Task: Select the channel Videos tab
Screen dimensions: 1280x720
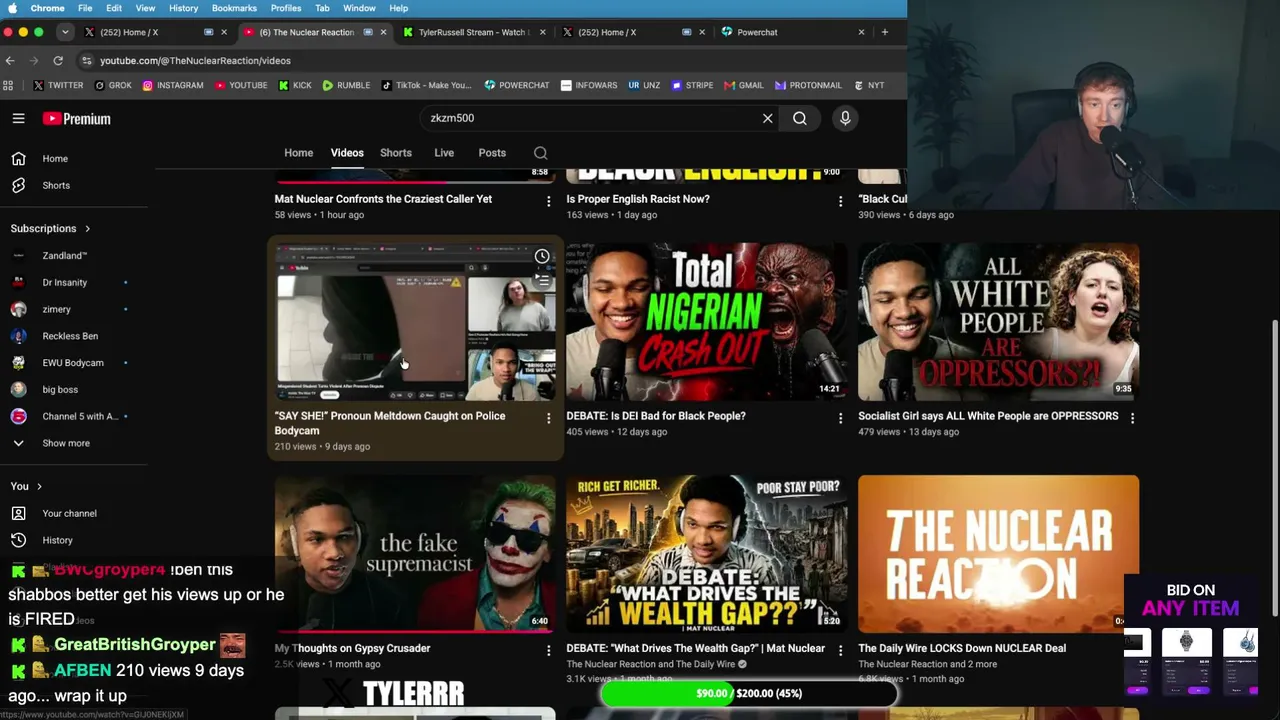Action: (x=347, y=153)
